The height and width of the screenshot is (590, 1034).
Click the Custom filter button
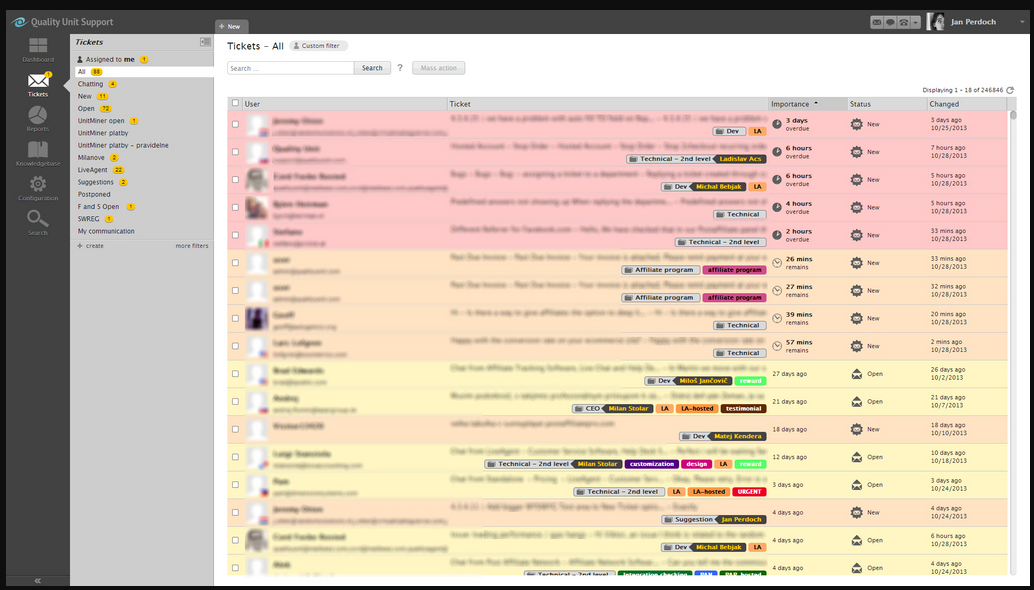pyautogui.click(x=319, y=46)
